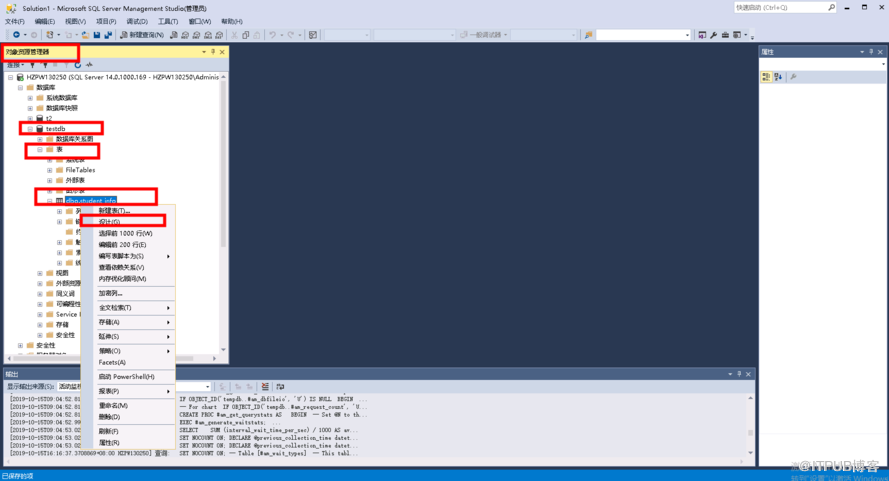Image resolution: width=889 pixels, height=481 pixels.
Task: Collapse the testdb database node
Action: [x=30, y=129]
